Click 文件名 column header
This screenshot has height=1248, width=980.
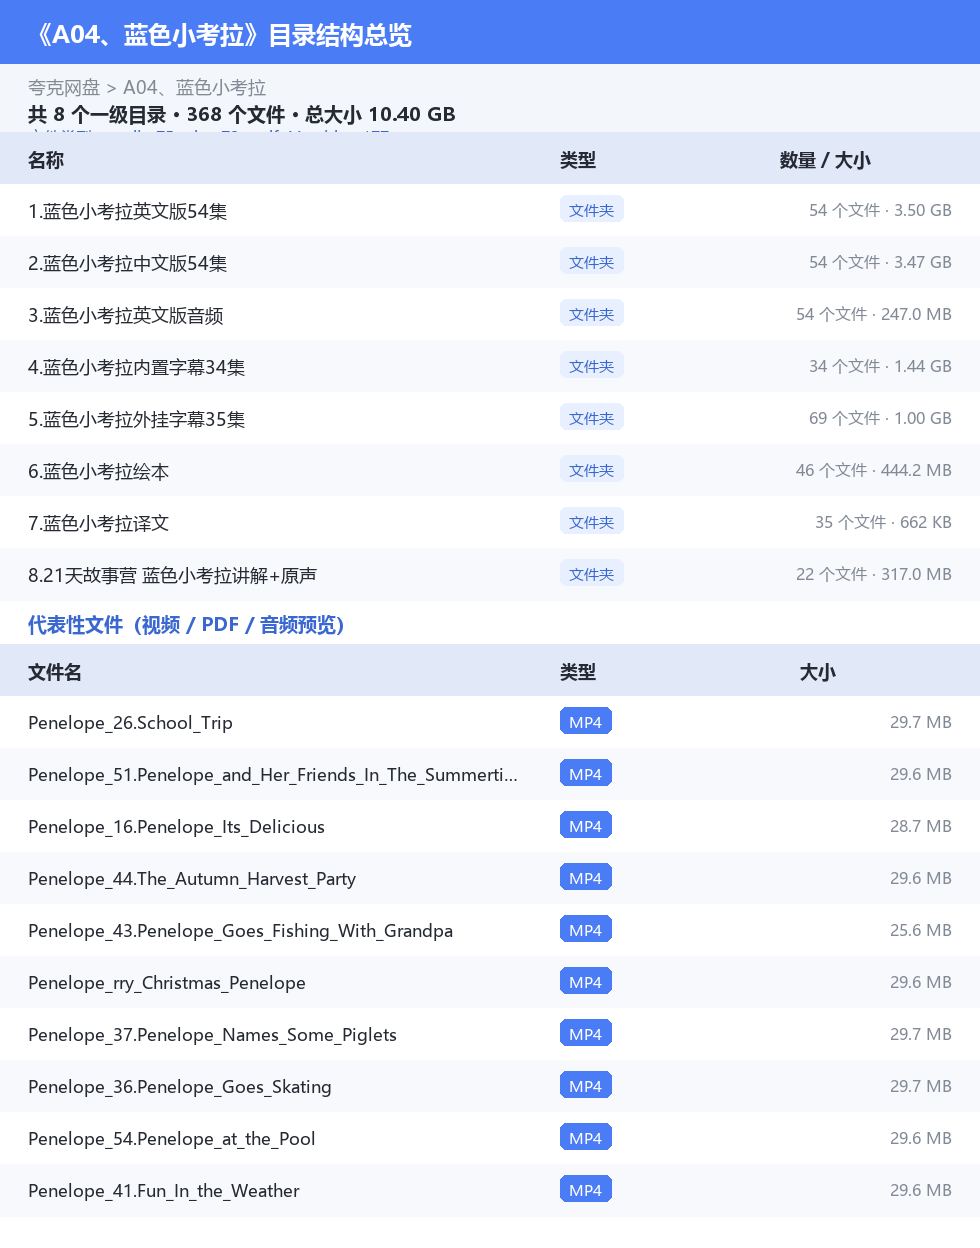click(55, 672)
